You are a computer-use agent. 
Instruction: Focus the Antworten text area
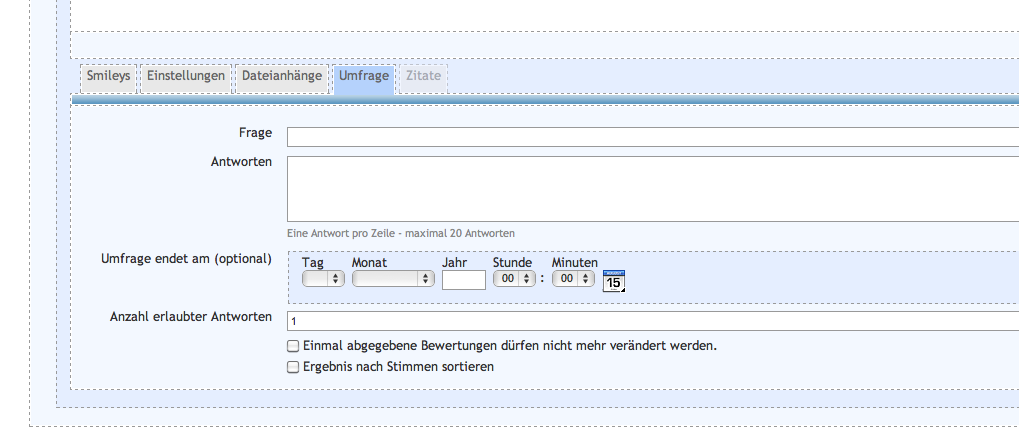(652, 188)
